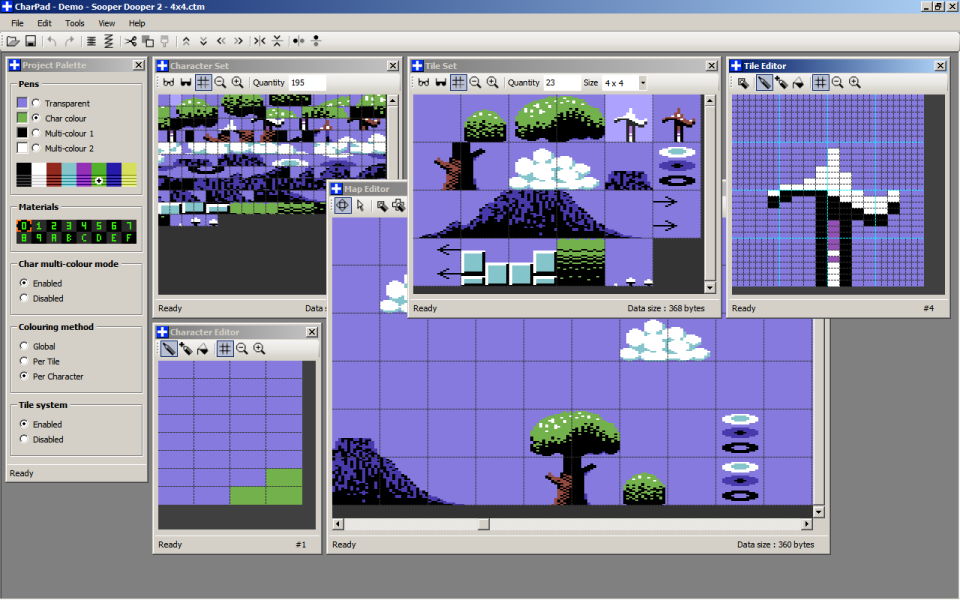Click the Redo arrow in main toolbar
The height and width of the screenshot is (600, 960).
point(69,41)
